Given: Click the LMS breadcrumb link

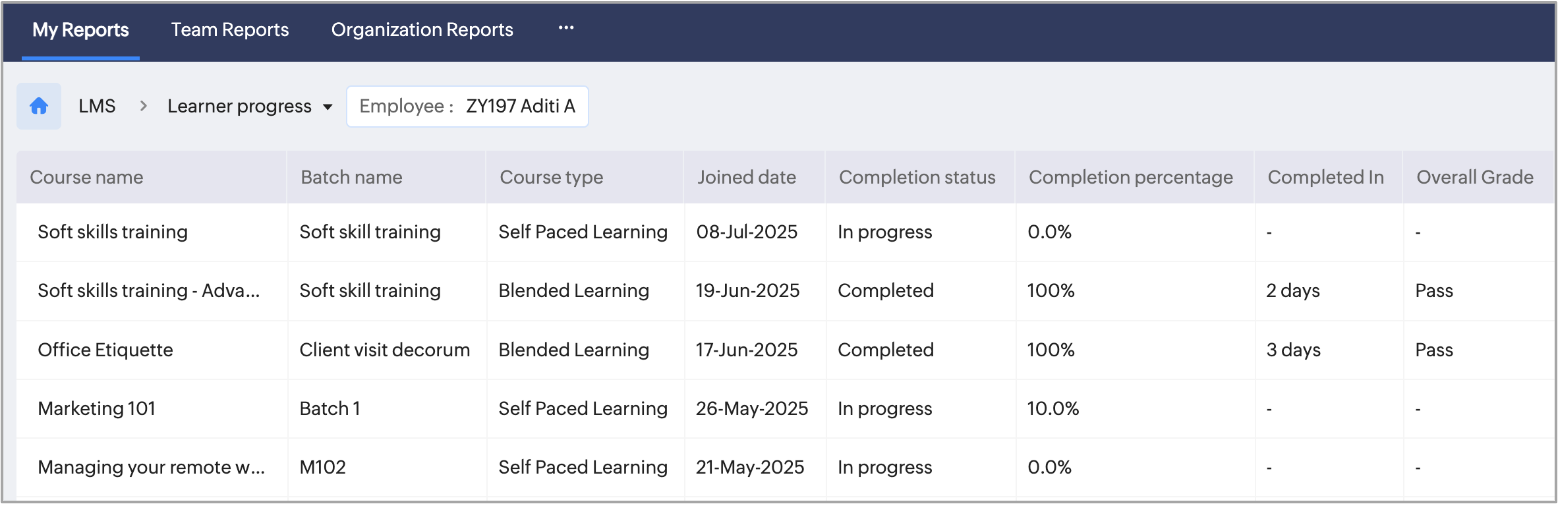Looking at the screenshot, I should pos(97,106).
